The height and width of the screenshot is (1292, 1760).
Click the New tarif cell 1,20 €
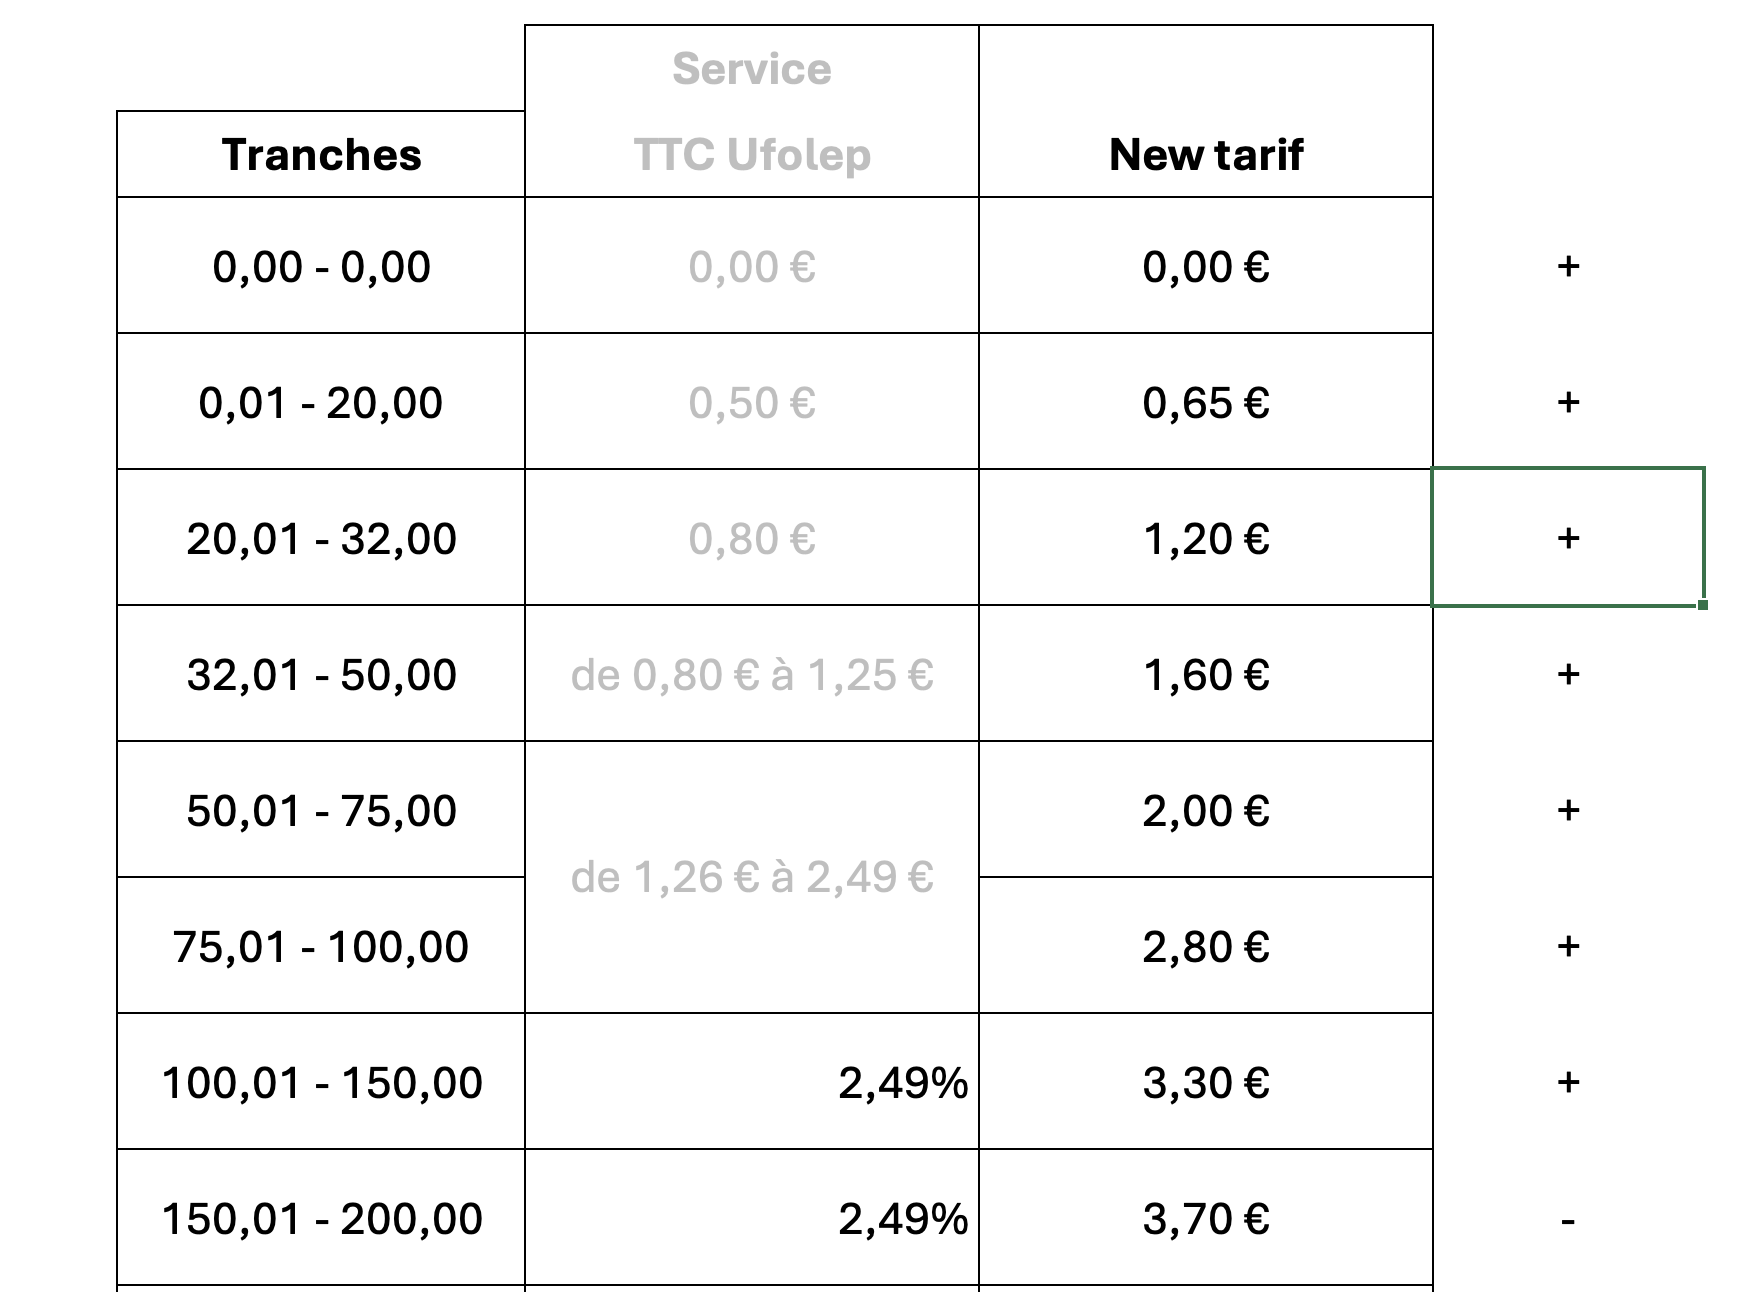click(x=1205, y=538)
